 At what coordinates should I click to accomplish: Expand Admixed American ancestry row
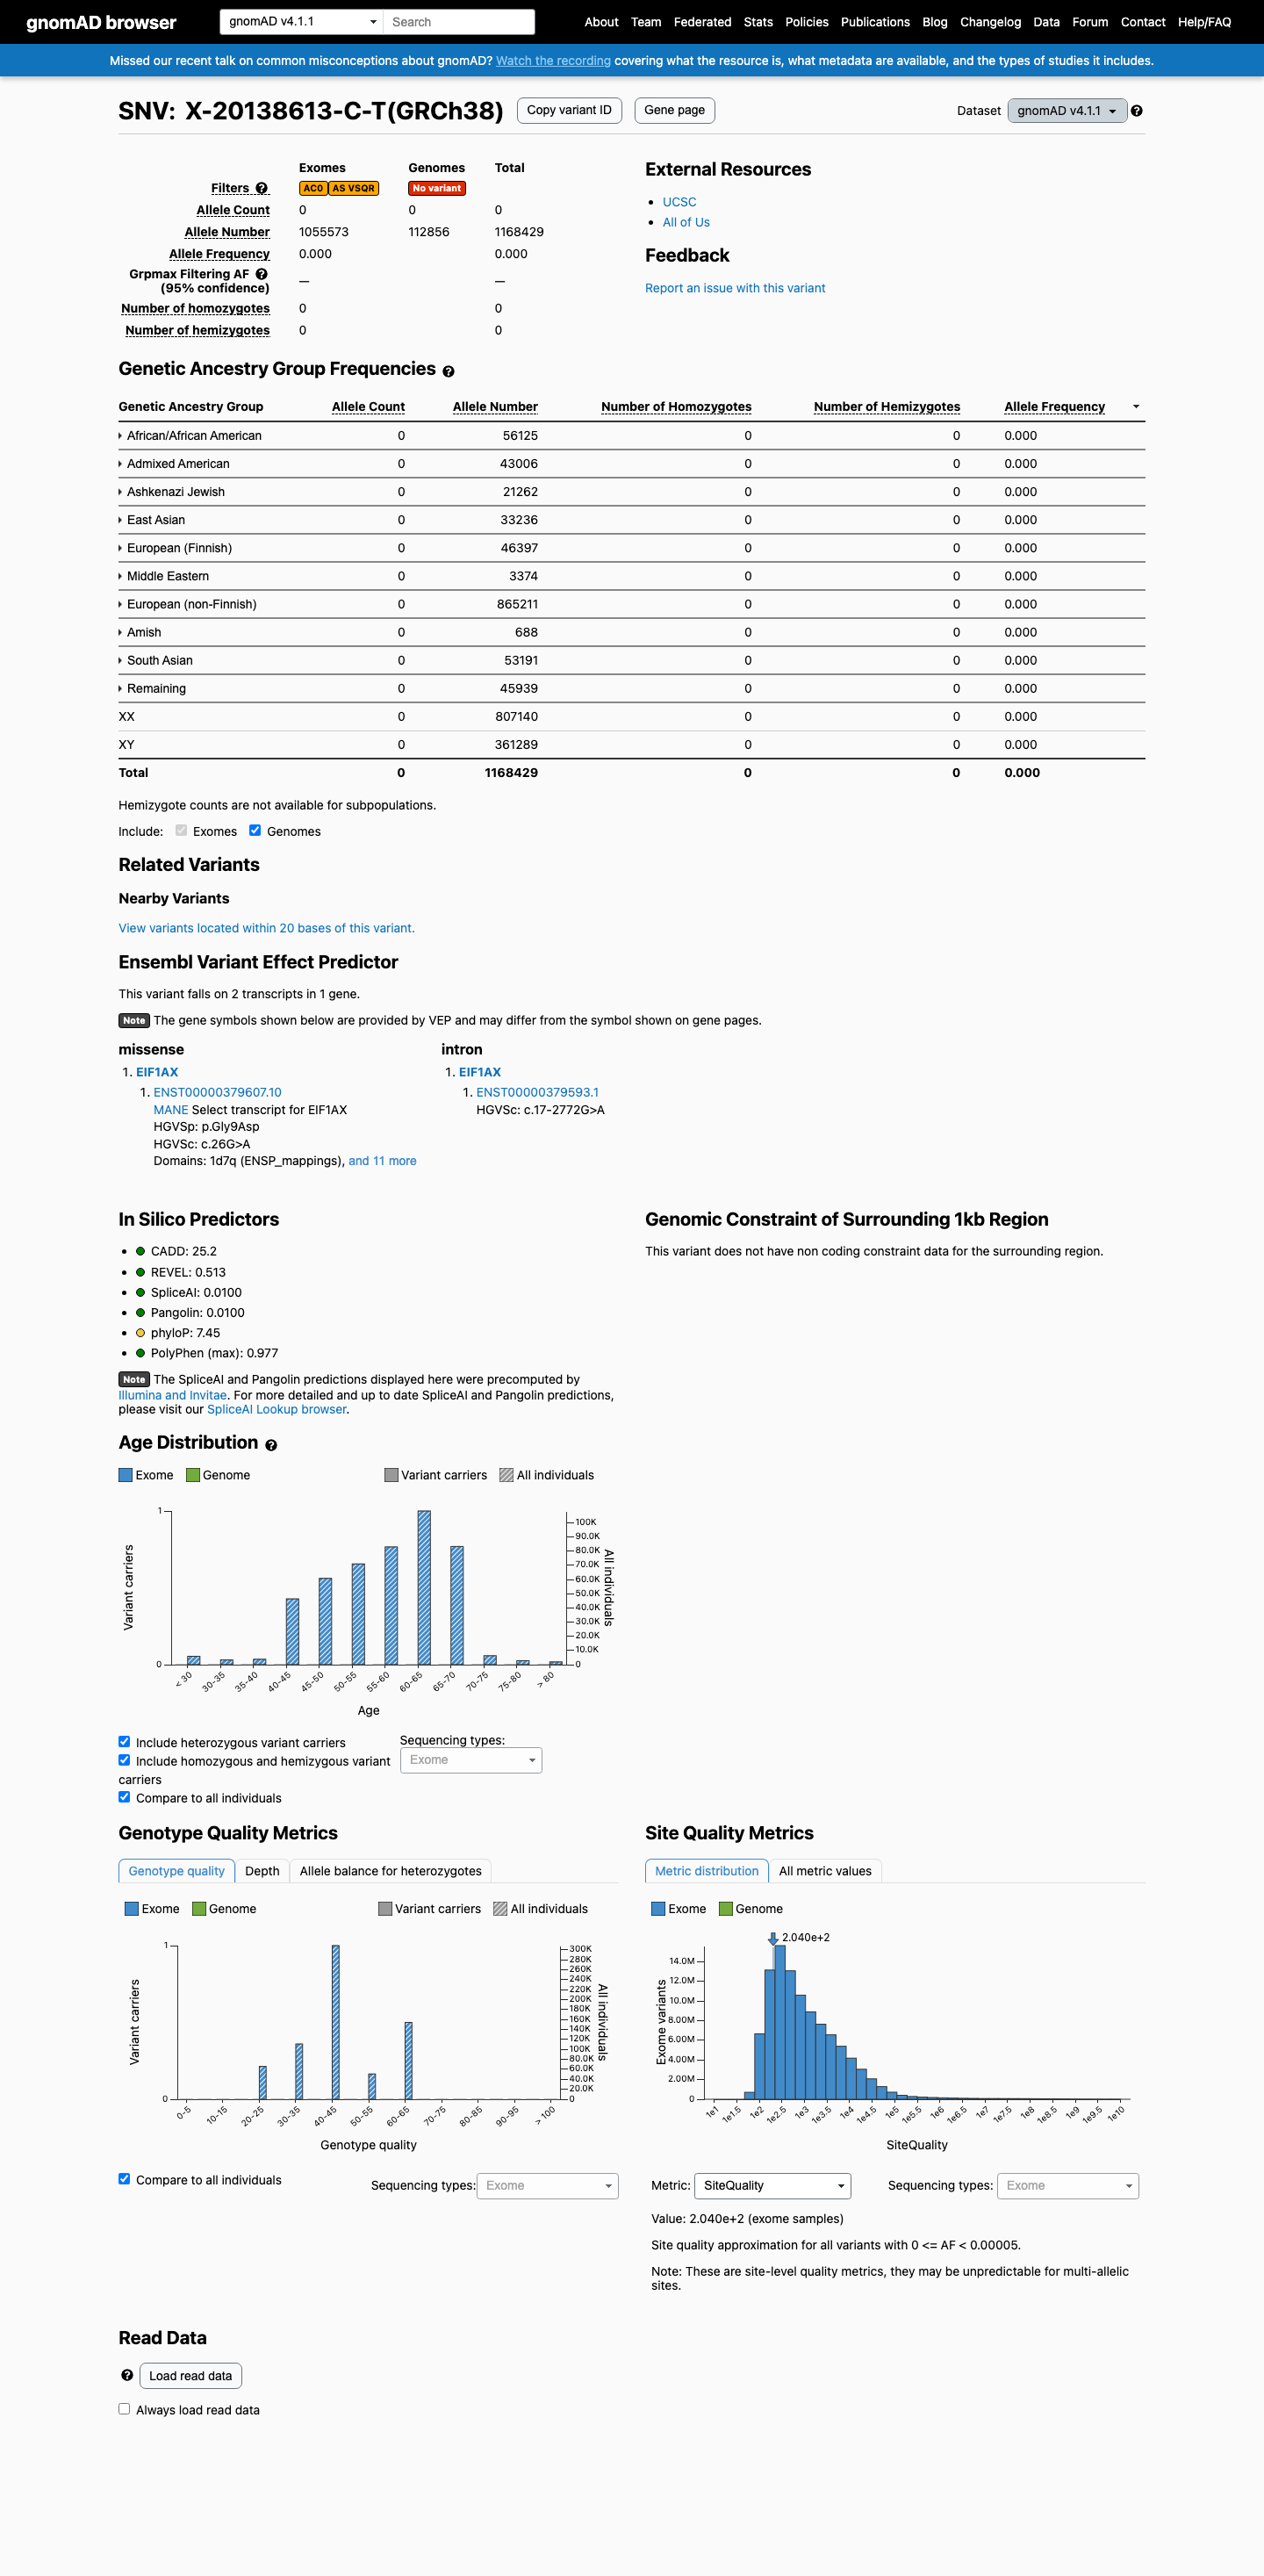point(174,464)
